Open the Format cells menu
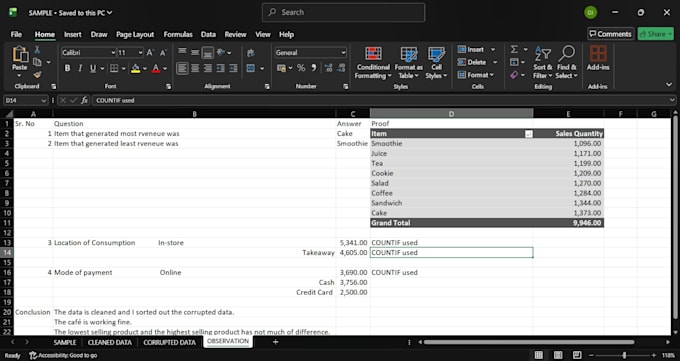Screen dimensions: 680x361 pyautogui.click(x=476, y=75)
